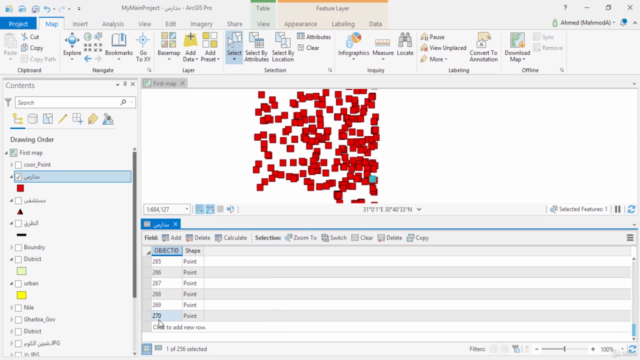
Task: Enable the مستشفى layer checkbox
Action: tap(18, 200)
